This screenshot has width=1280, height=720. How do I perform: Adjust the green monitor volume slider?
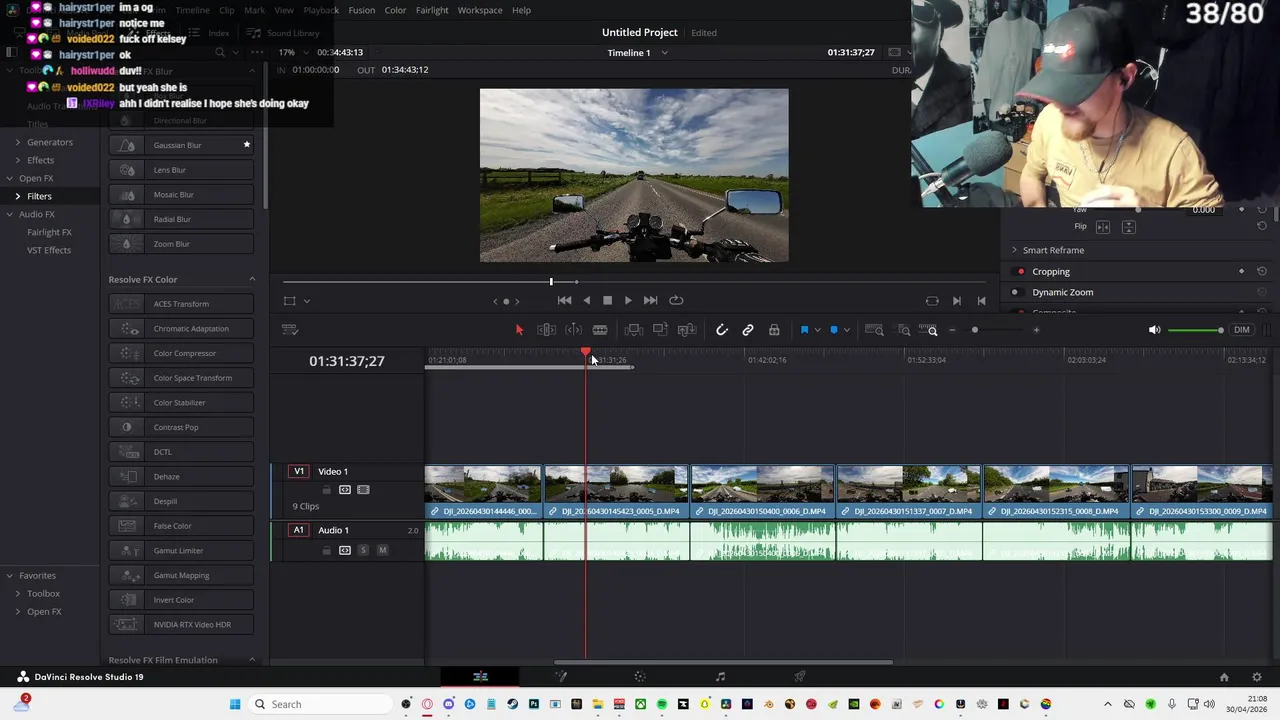click(1196, 330)
